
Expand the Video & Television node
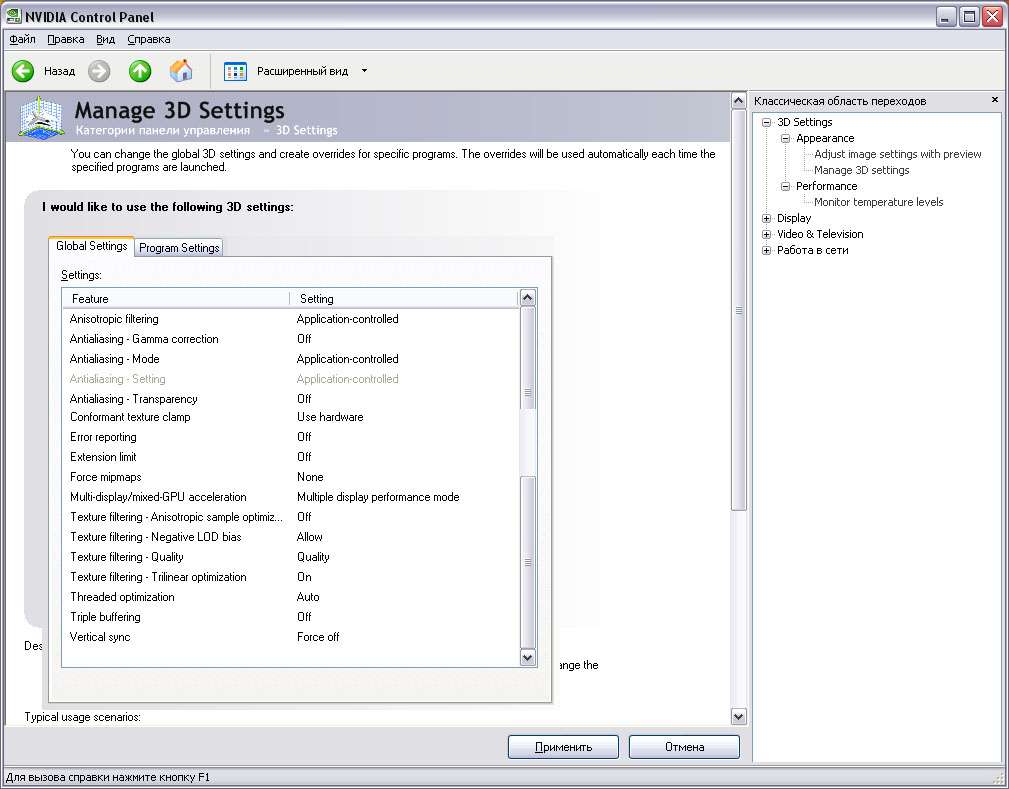[767, 234]
